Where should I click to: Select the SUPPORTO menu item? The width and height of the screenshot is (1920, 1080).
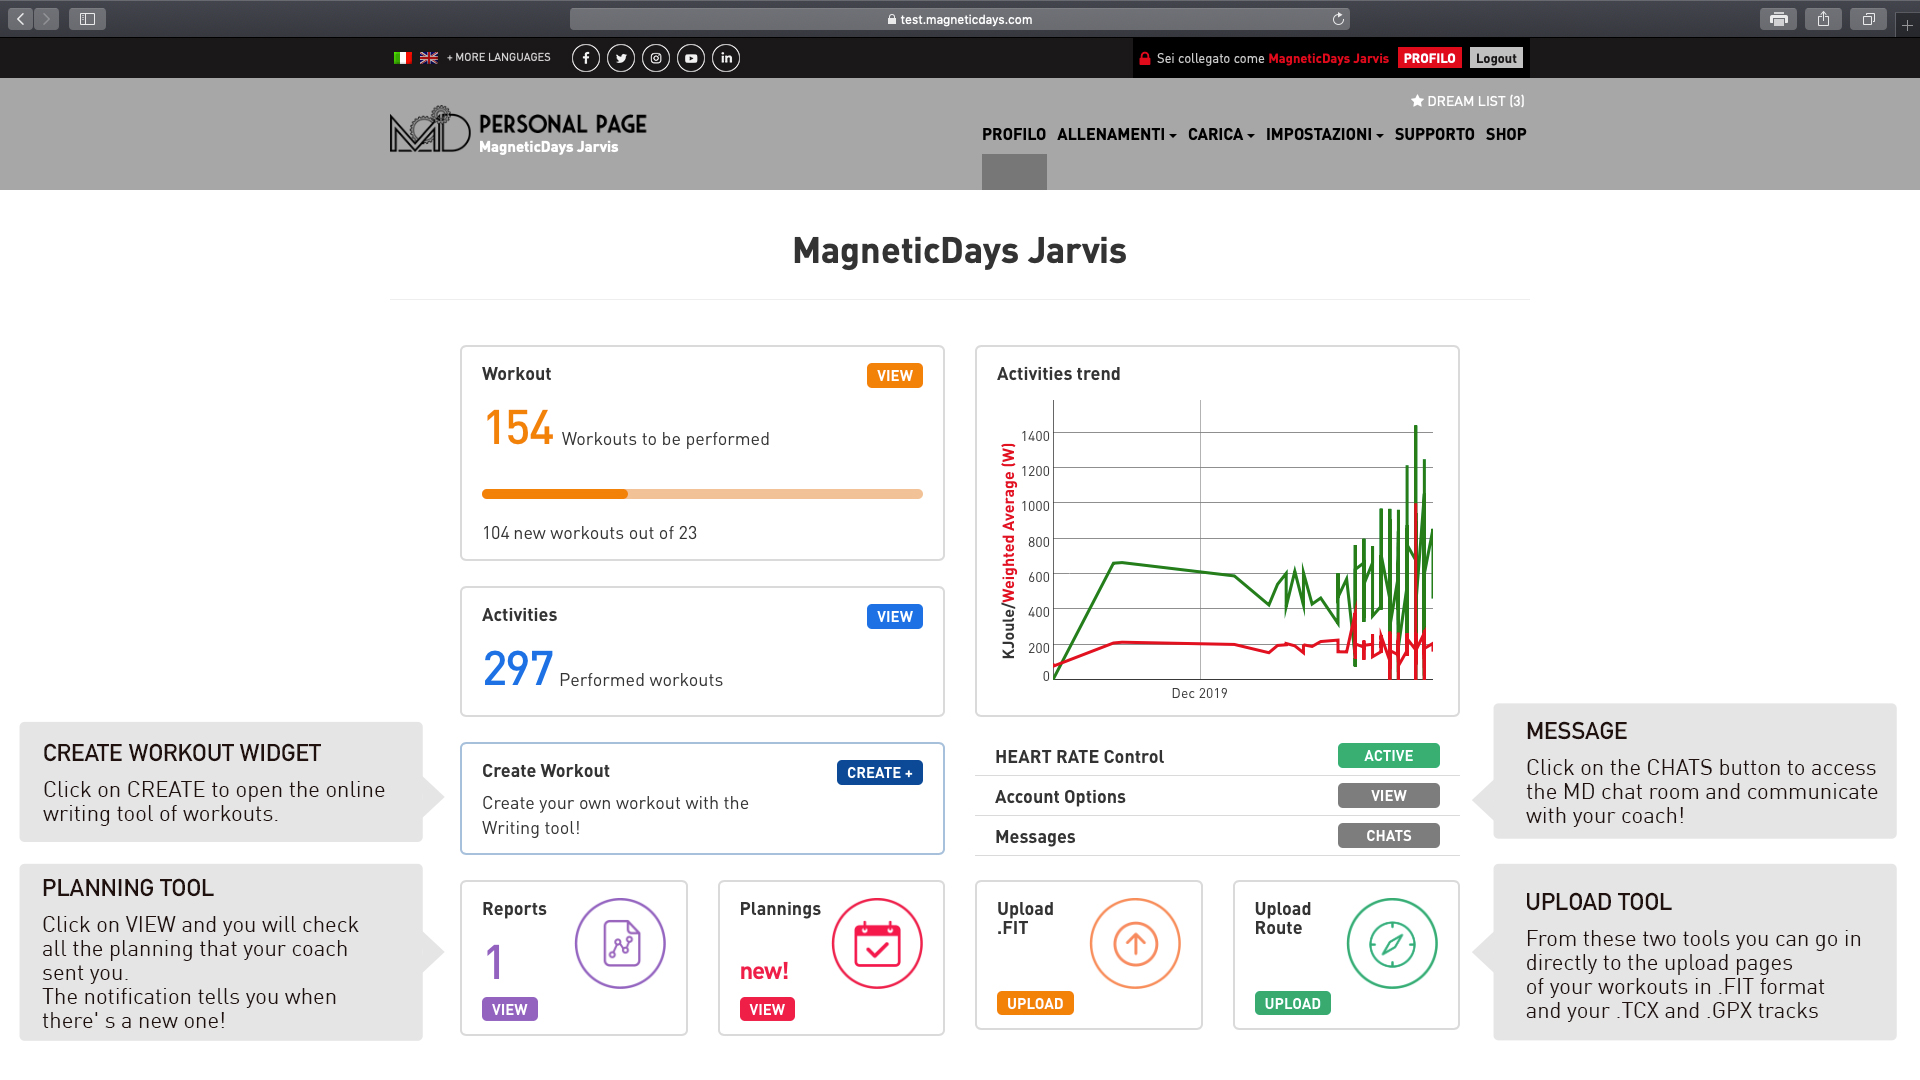[1434, 134]
